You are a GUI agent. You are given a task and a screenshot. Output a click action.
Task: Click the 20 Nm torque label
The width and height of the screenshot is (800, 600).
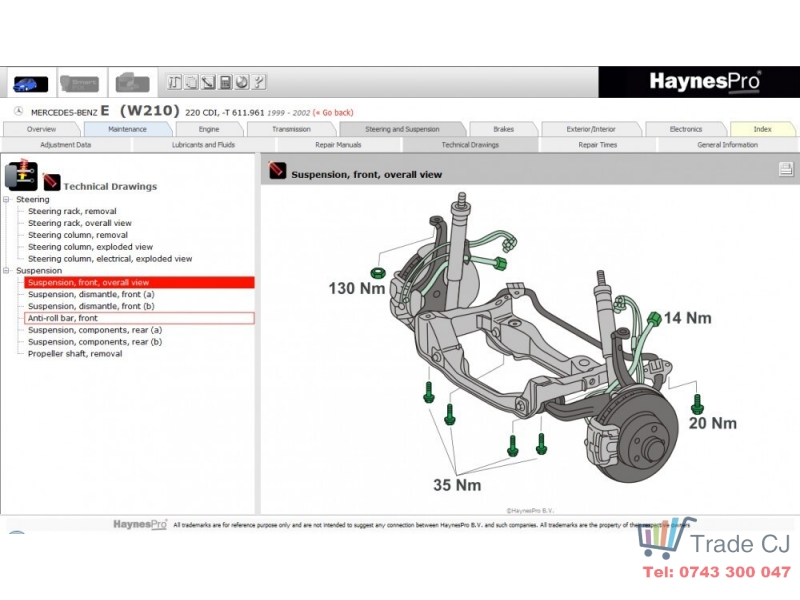(x=713, y=423)
